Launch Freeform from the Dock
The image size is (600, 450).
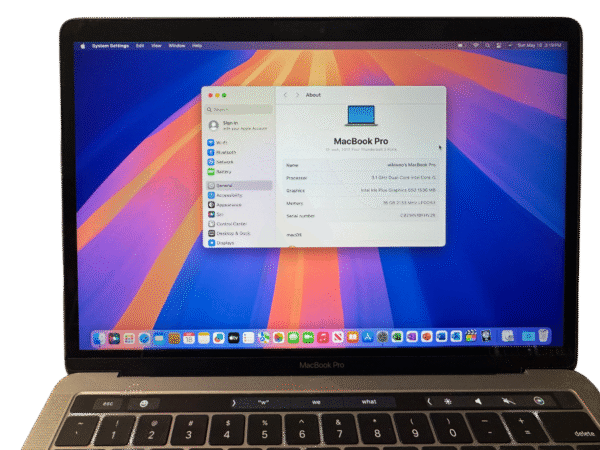(x=219, y=338)
